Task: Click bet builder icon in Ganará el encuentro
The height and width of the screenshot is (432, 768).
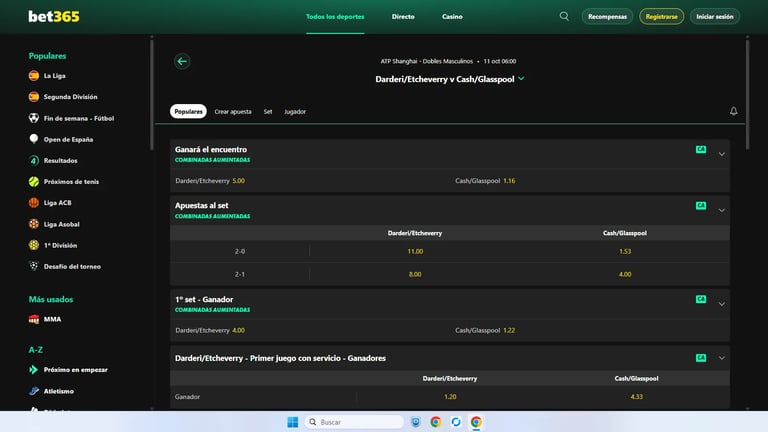Action: point(701,149)
